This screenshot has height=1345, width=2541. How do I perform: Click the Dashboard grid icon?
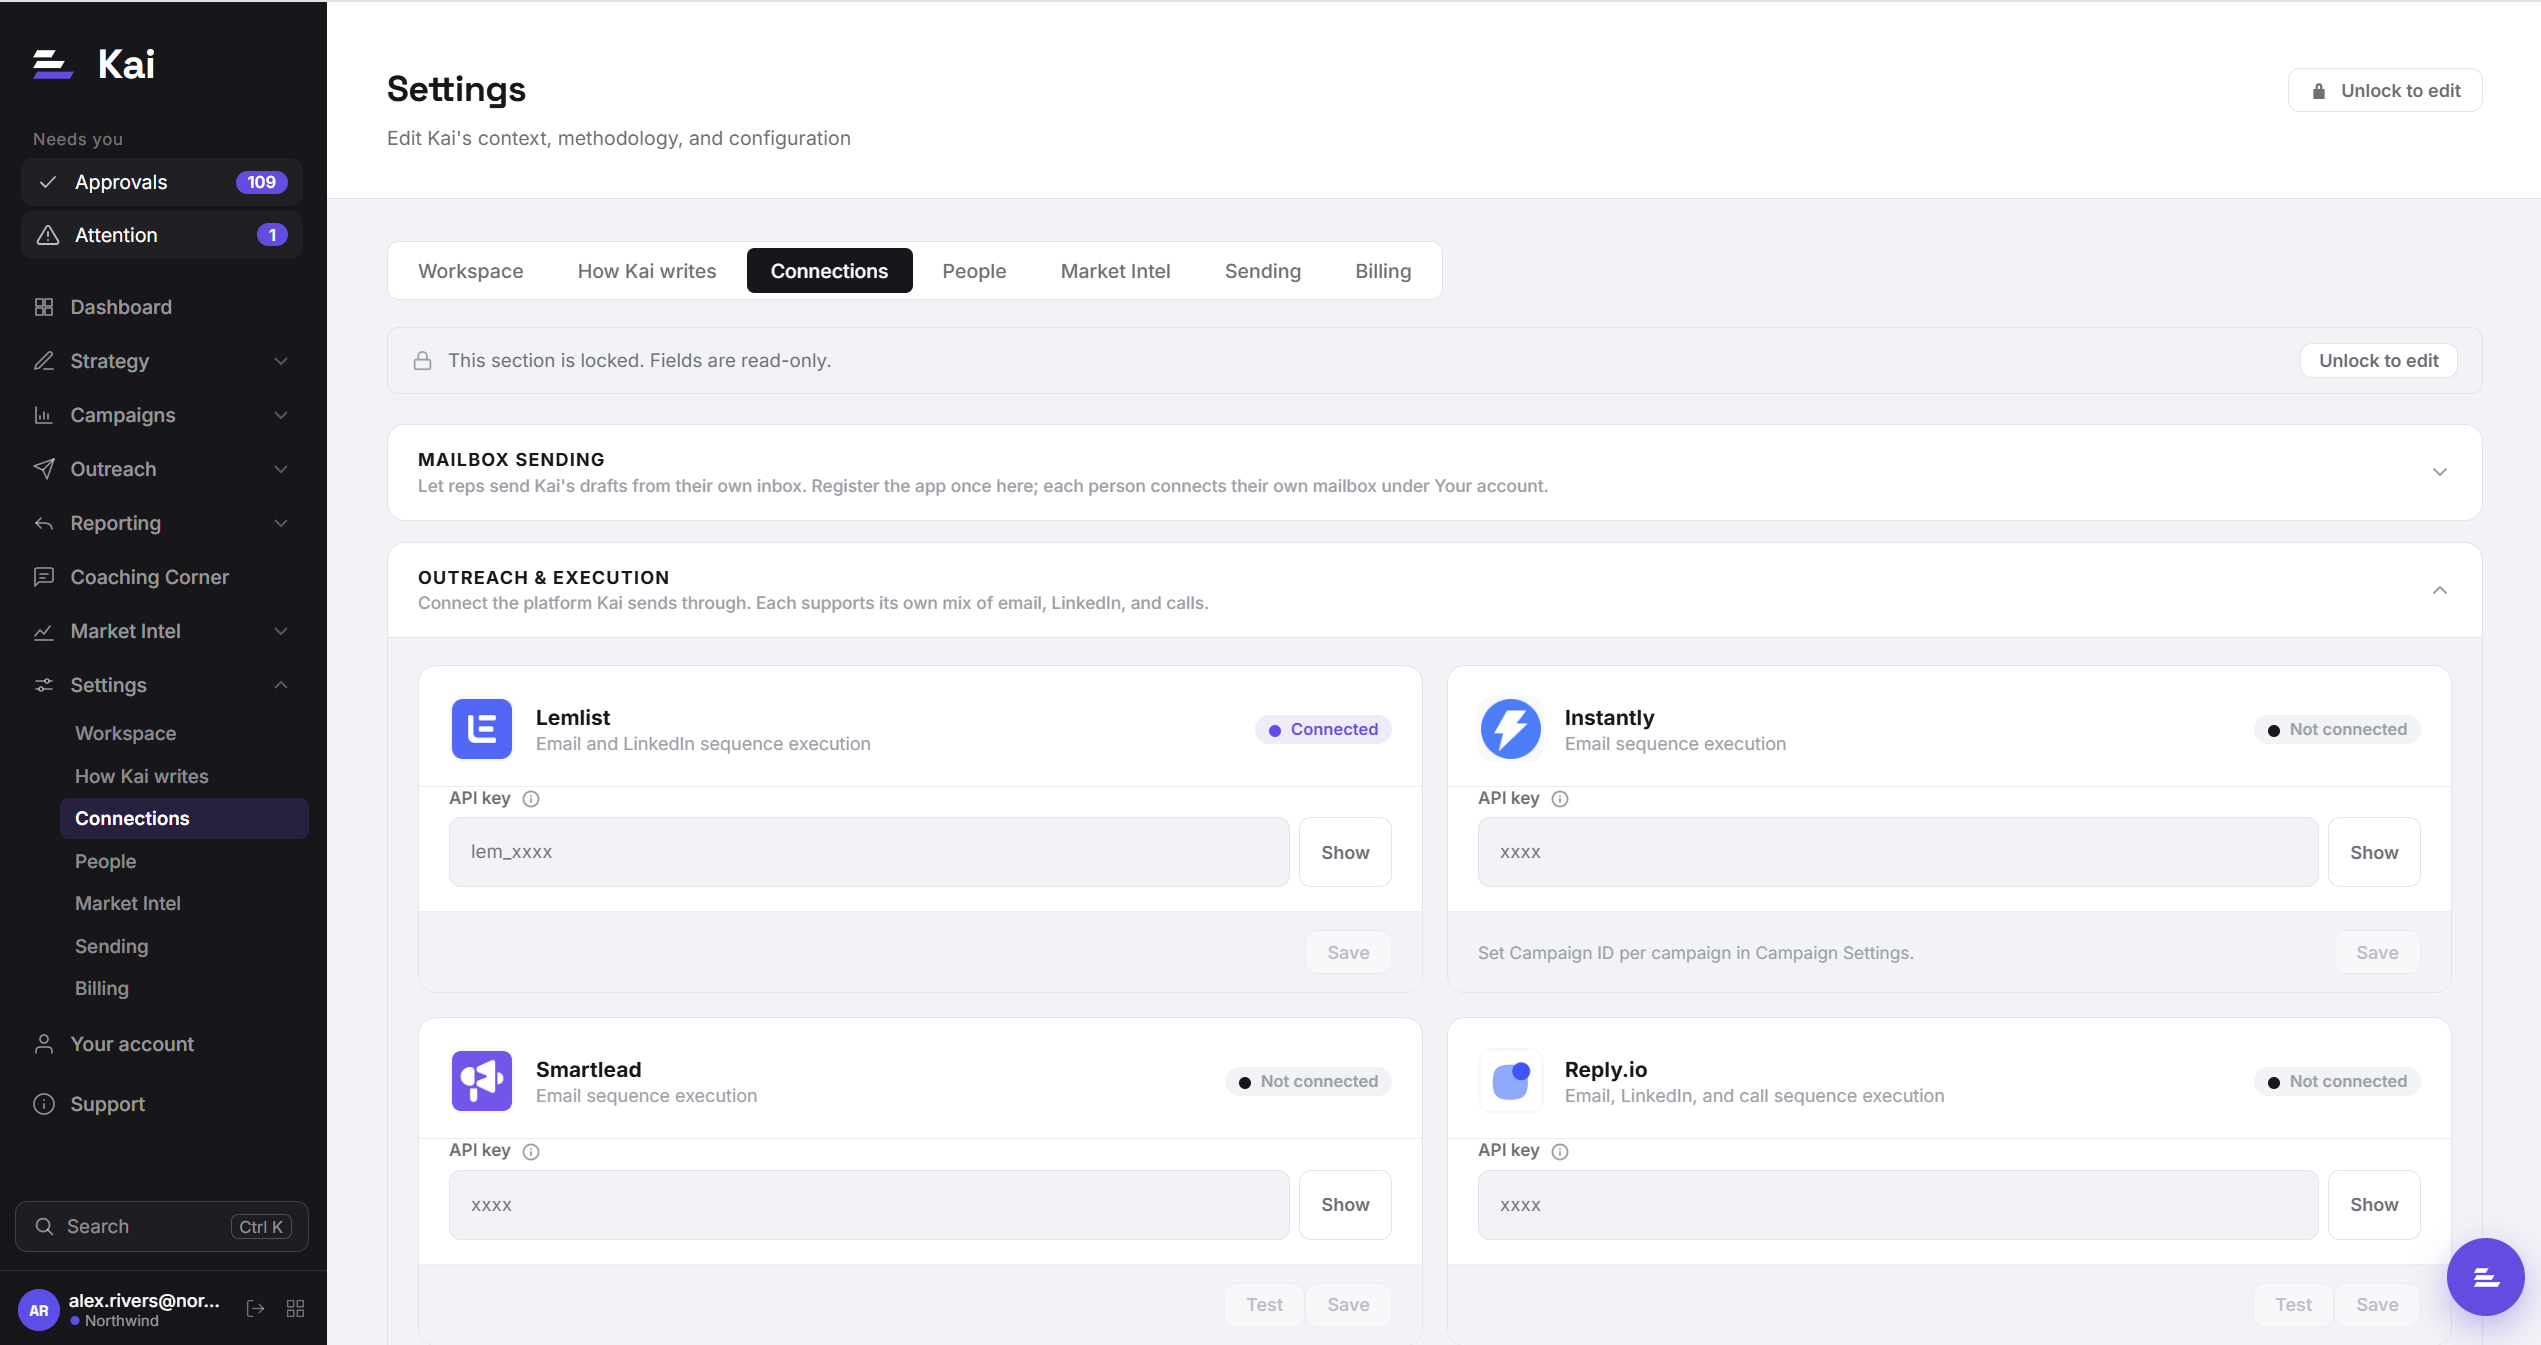(x=44, y=307)
